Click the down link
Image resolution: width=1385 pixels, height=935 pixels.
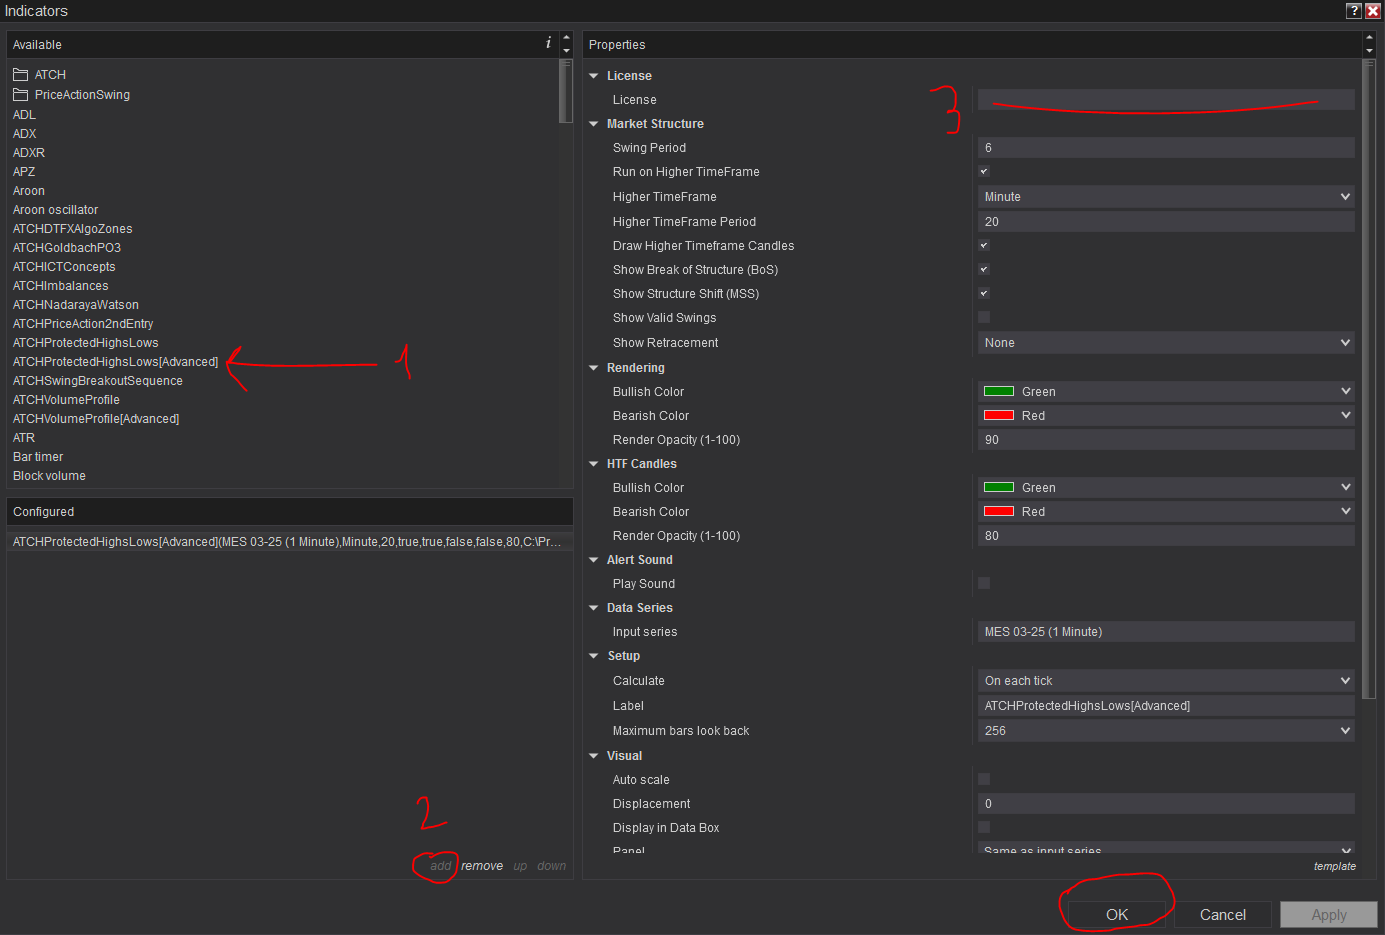(552, 866)
